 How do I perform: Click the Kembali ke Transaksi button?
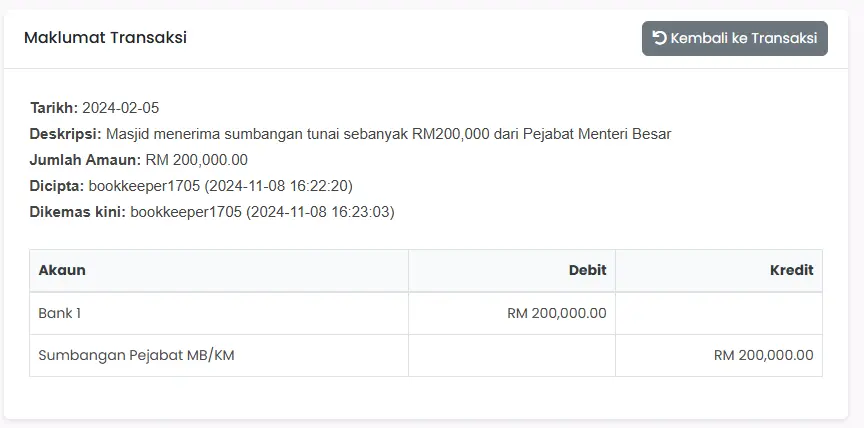click(x=735, y=39)
